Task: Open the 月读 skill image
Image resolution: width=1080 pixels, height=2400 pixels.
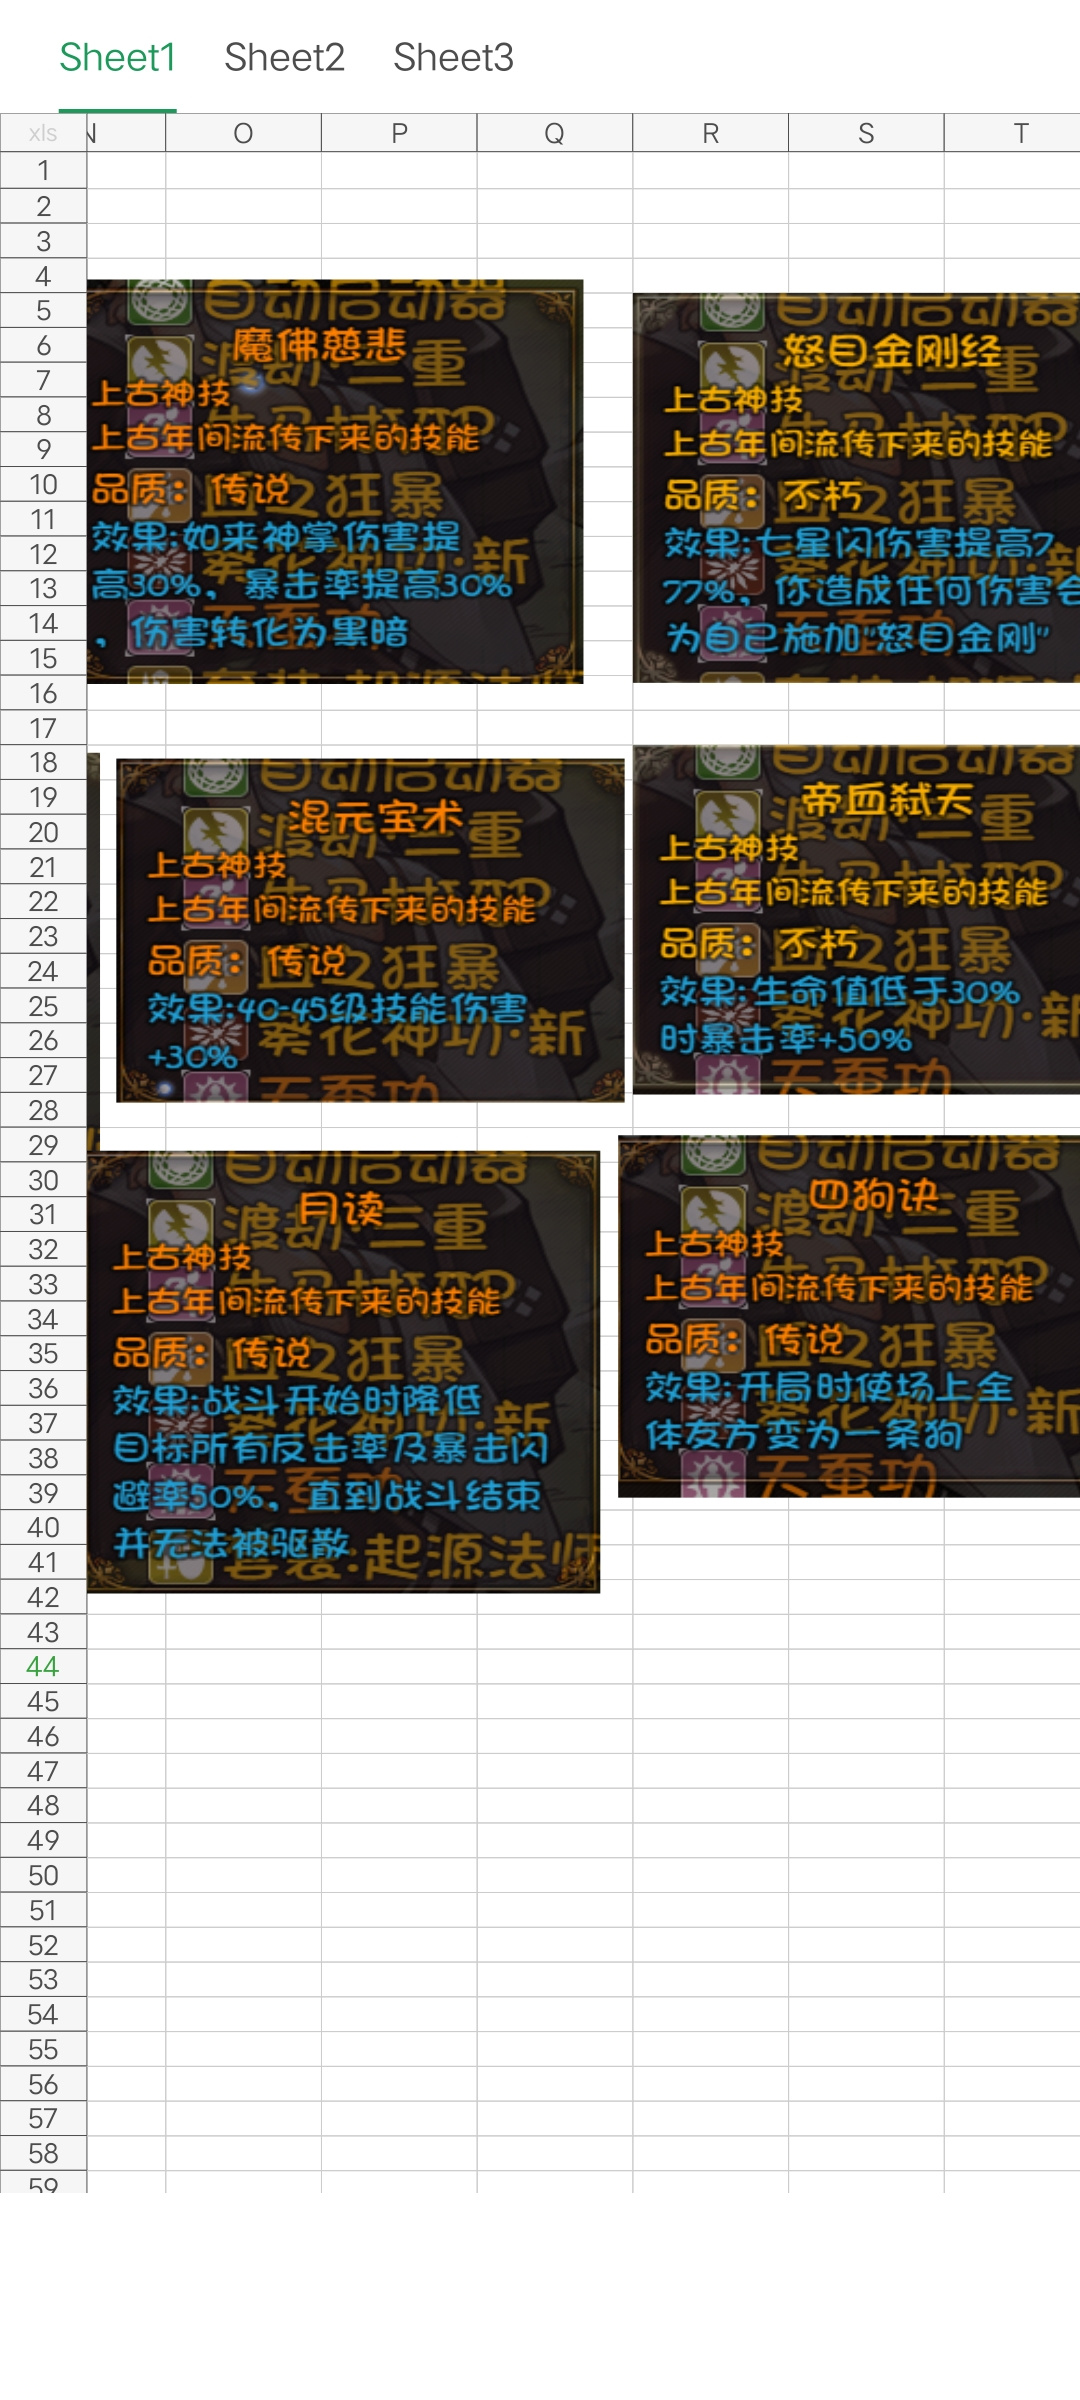Action: (343, 1371)
